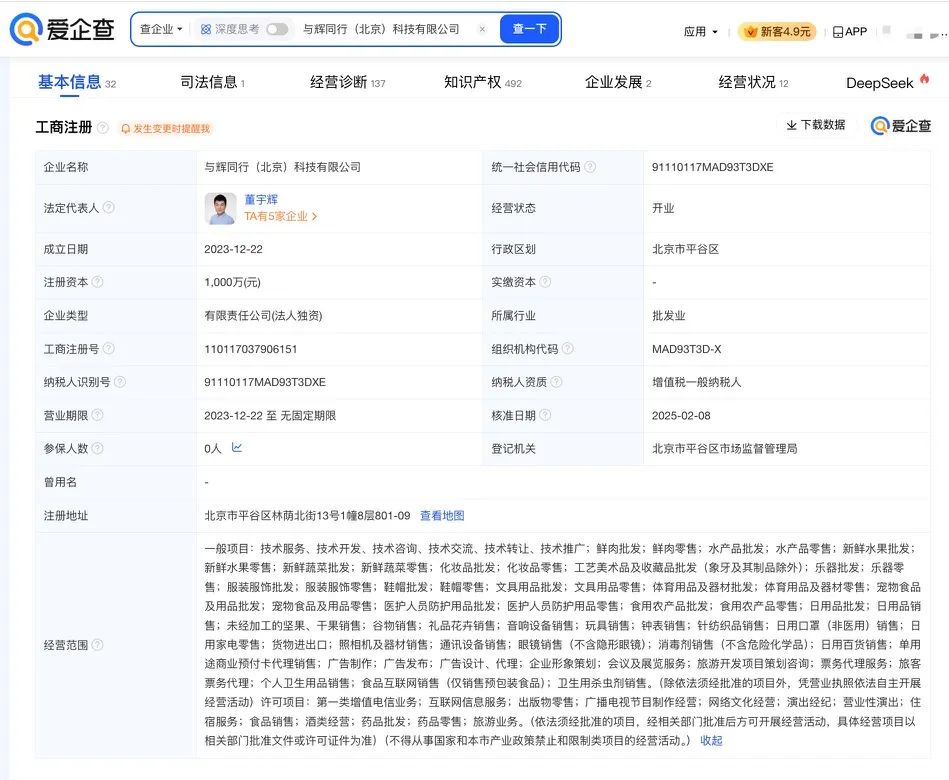Click help icon beside 实缴资本
Image resolution: width=949 pixels, height=780 pixels.
click(x=545, y=281)
